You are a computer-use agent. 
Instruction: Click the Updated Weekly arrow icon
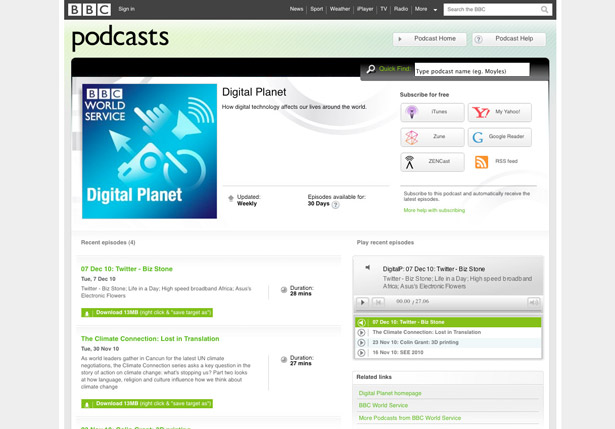[x=231, y=198]
